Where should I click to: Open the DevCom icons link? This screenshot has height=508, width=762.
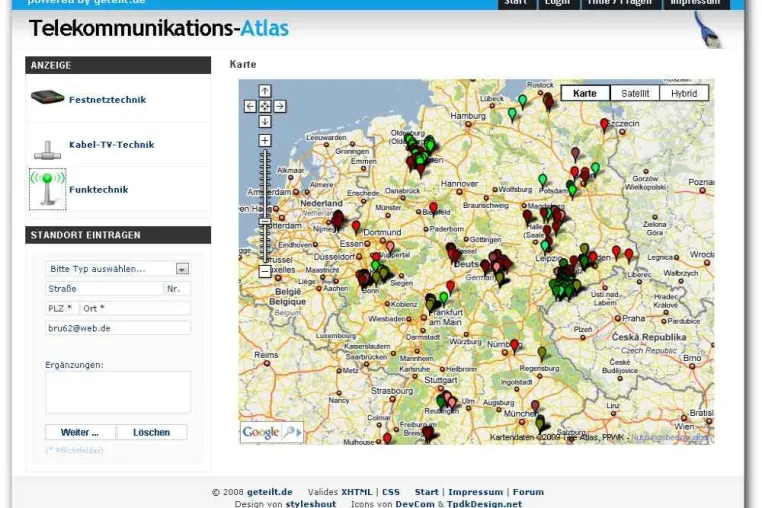(x=415, y=504)
